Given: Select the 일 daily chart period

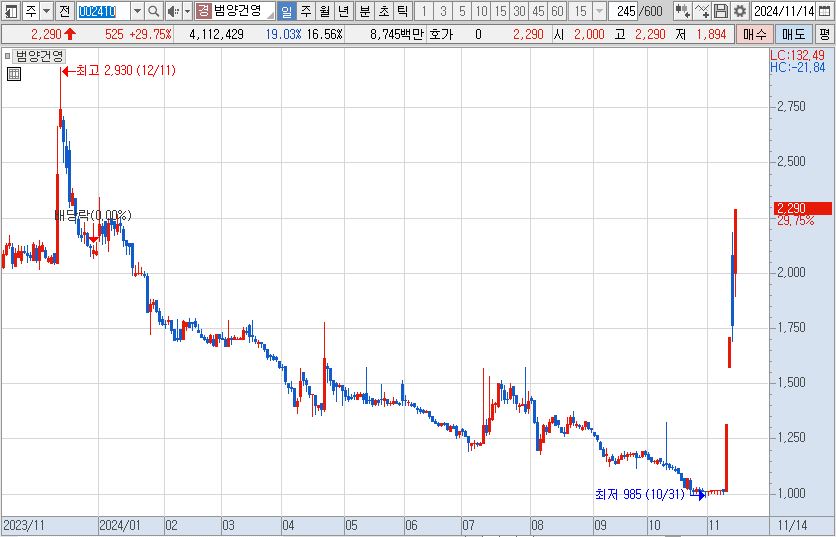Looking at the screenshot, I should click(287, 11).
